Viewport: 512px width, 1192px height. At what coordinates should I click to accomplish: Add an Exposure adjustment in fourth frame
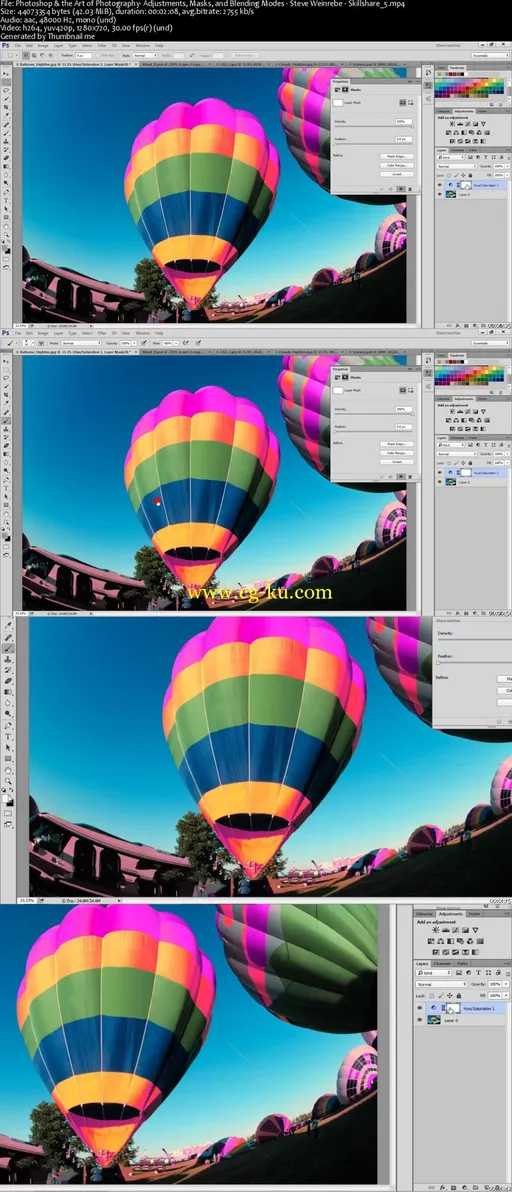pyautogui.click(x=466, y=930)
